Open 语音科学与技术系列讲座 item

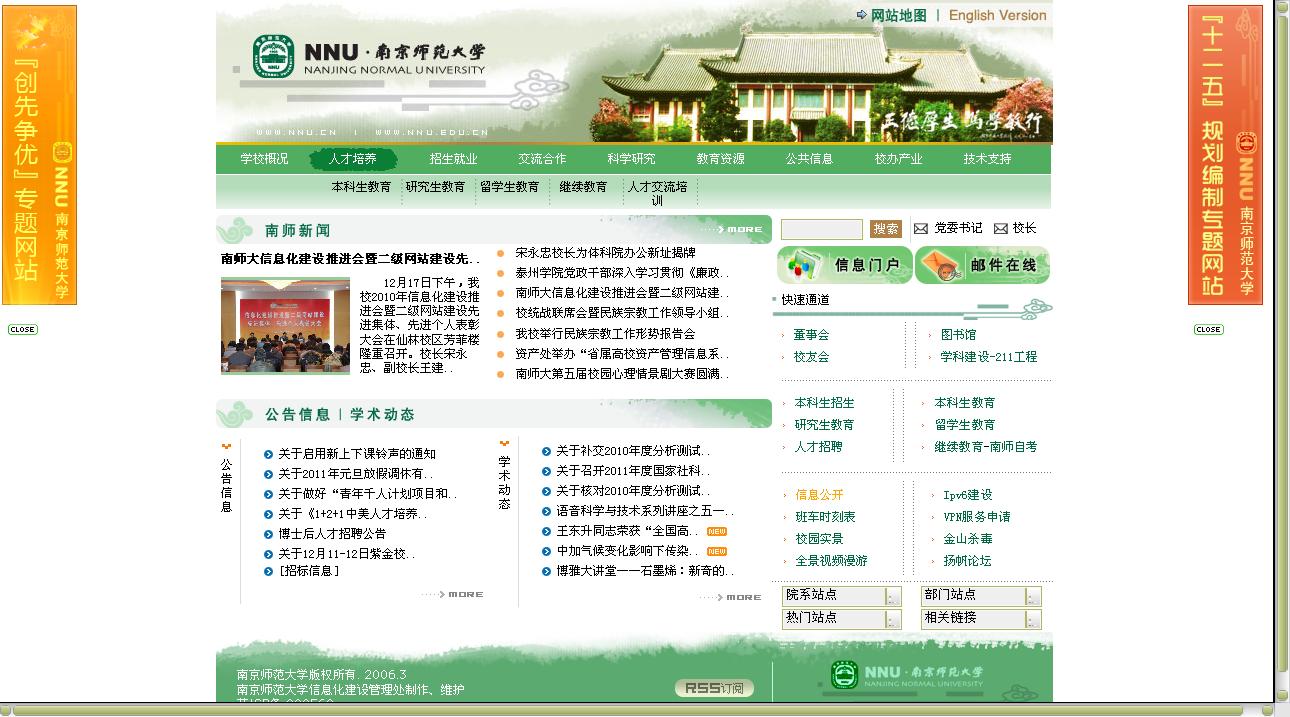pos(645,511)
